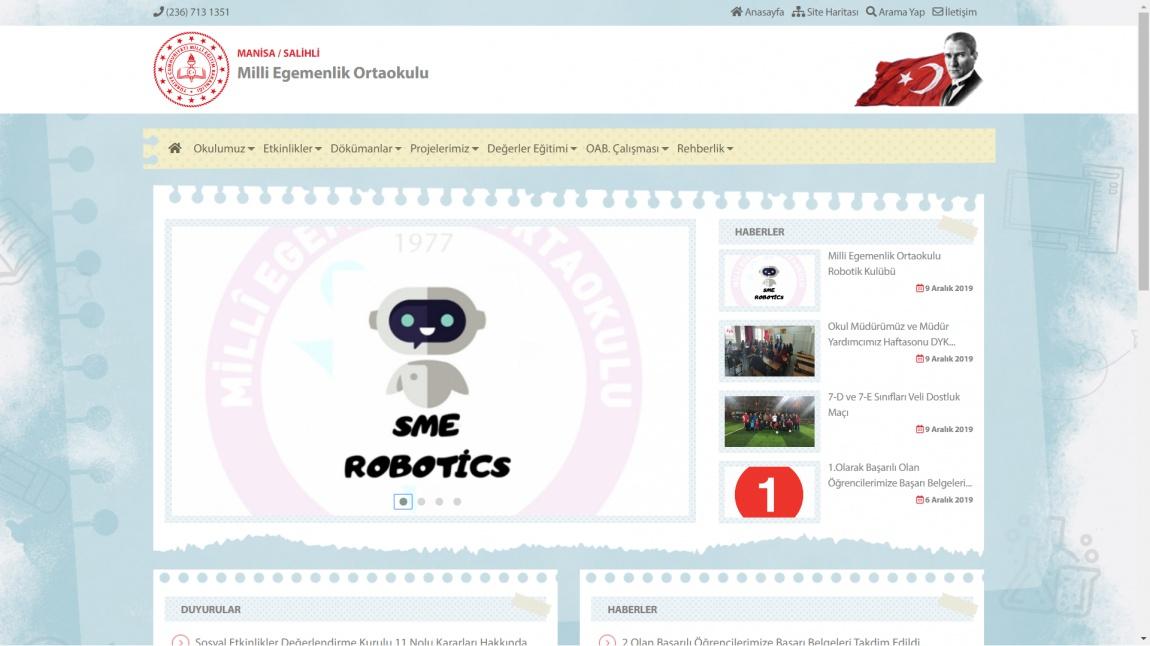Open 1.Olarak Başarılı Olan Öğrencilerimize news
This screenshot has height=646, width=1150.
pos(899,474)
